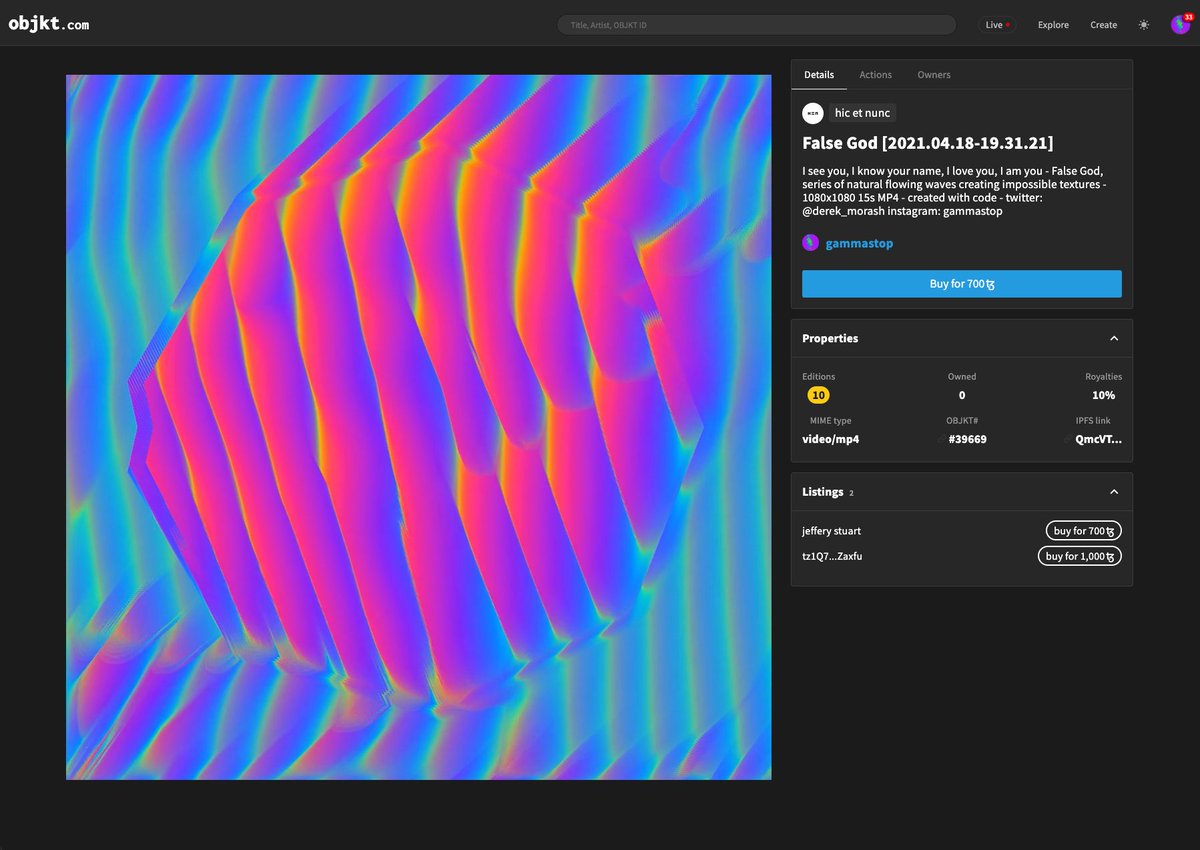This screenshot has width=1200, height=850.
Task: Open the IPFS link QmcVT...
Action: coord(1098,439)
